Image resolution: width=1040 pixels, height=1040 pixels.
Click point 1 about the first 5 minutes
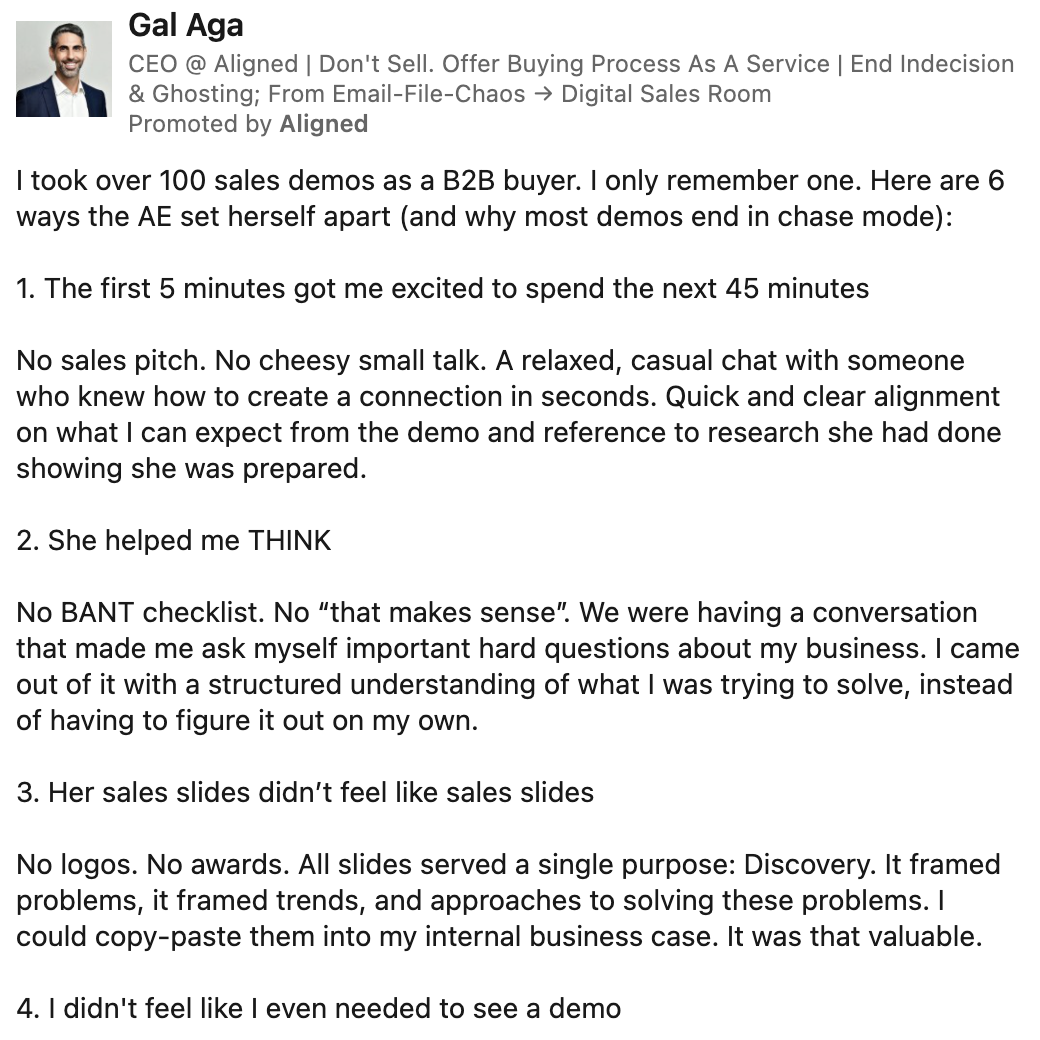pyautogui.click(x=442, y=289)
